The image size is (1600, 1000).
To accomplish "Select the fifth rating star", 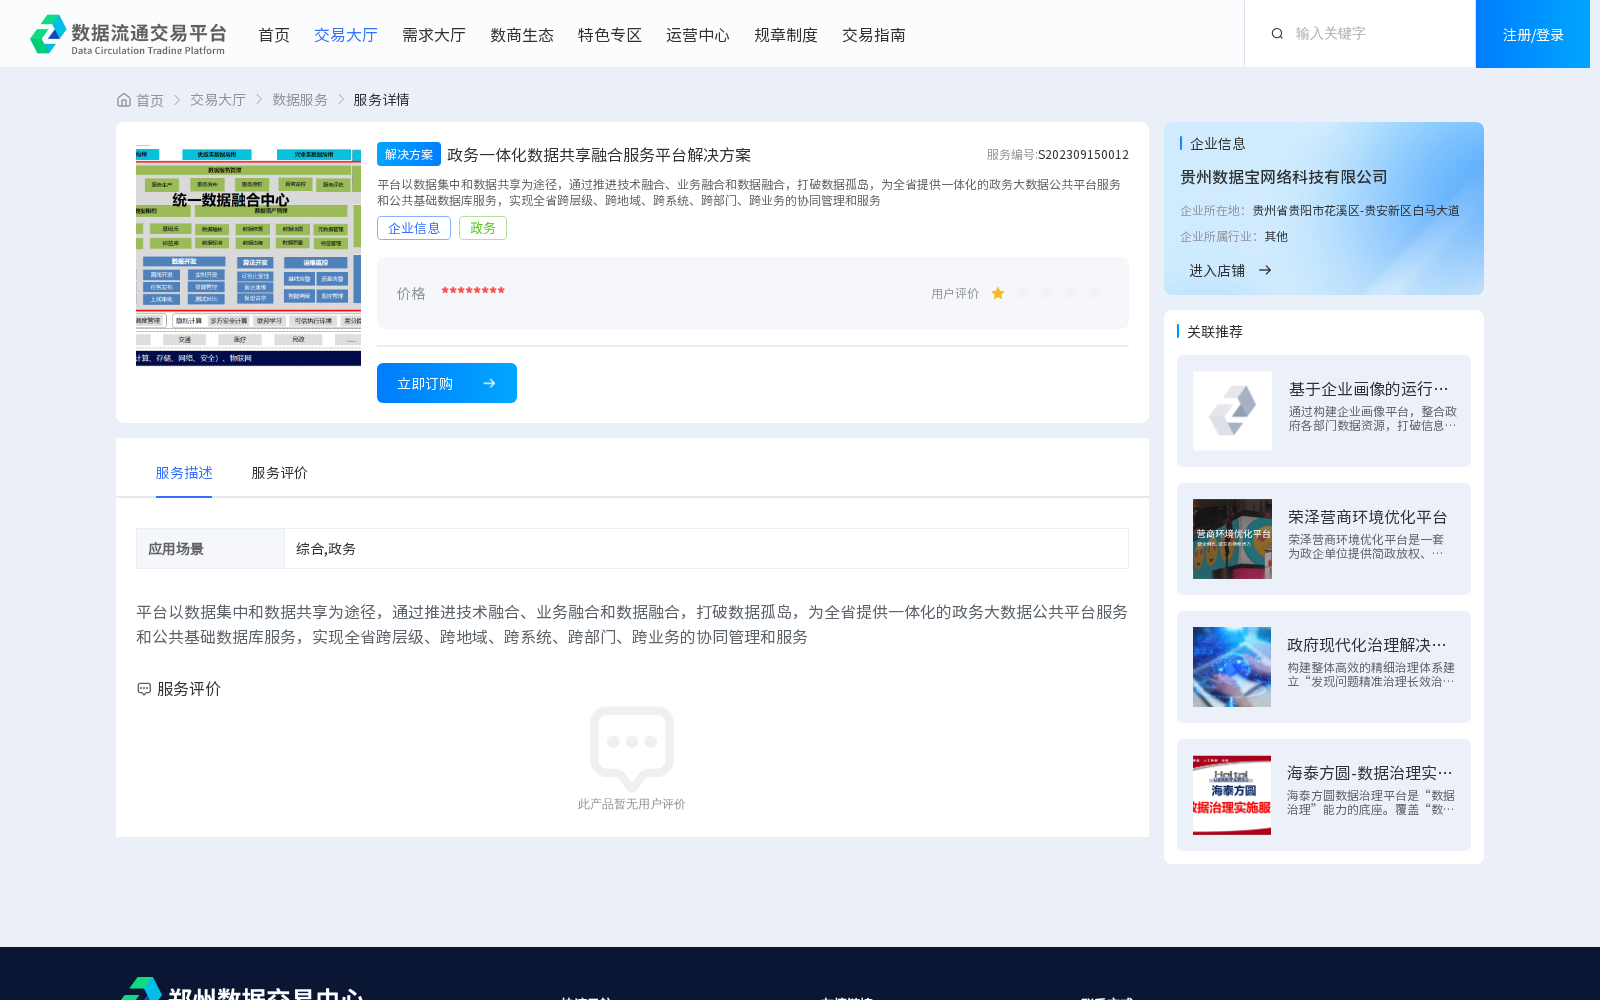I will (x=1094, y=293).
